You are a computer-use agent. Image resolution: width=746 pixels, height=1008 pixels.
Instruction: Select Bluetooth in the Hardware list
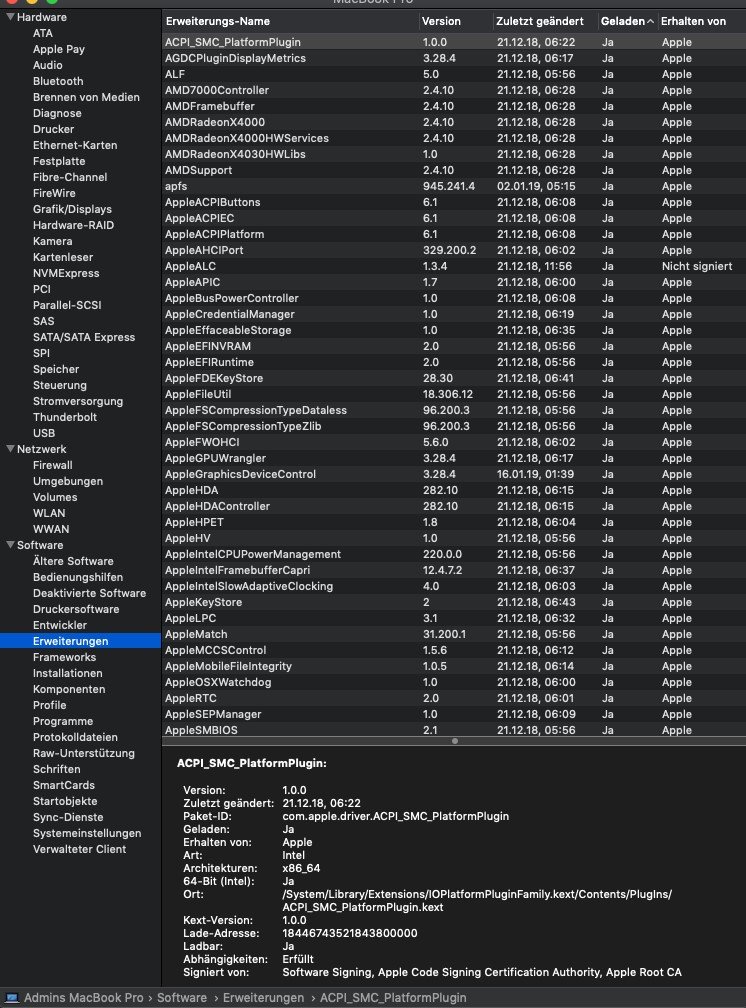click(x=58, y=81)
